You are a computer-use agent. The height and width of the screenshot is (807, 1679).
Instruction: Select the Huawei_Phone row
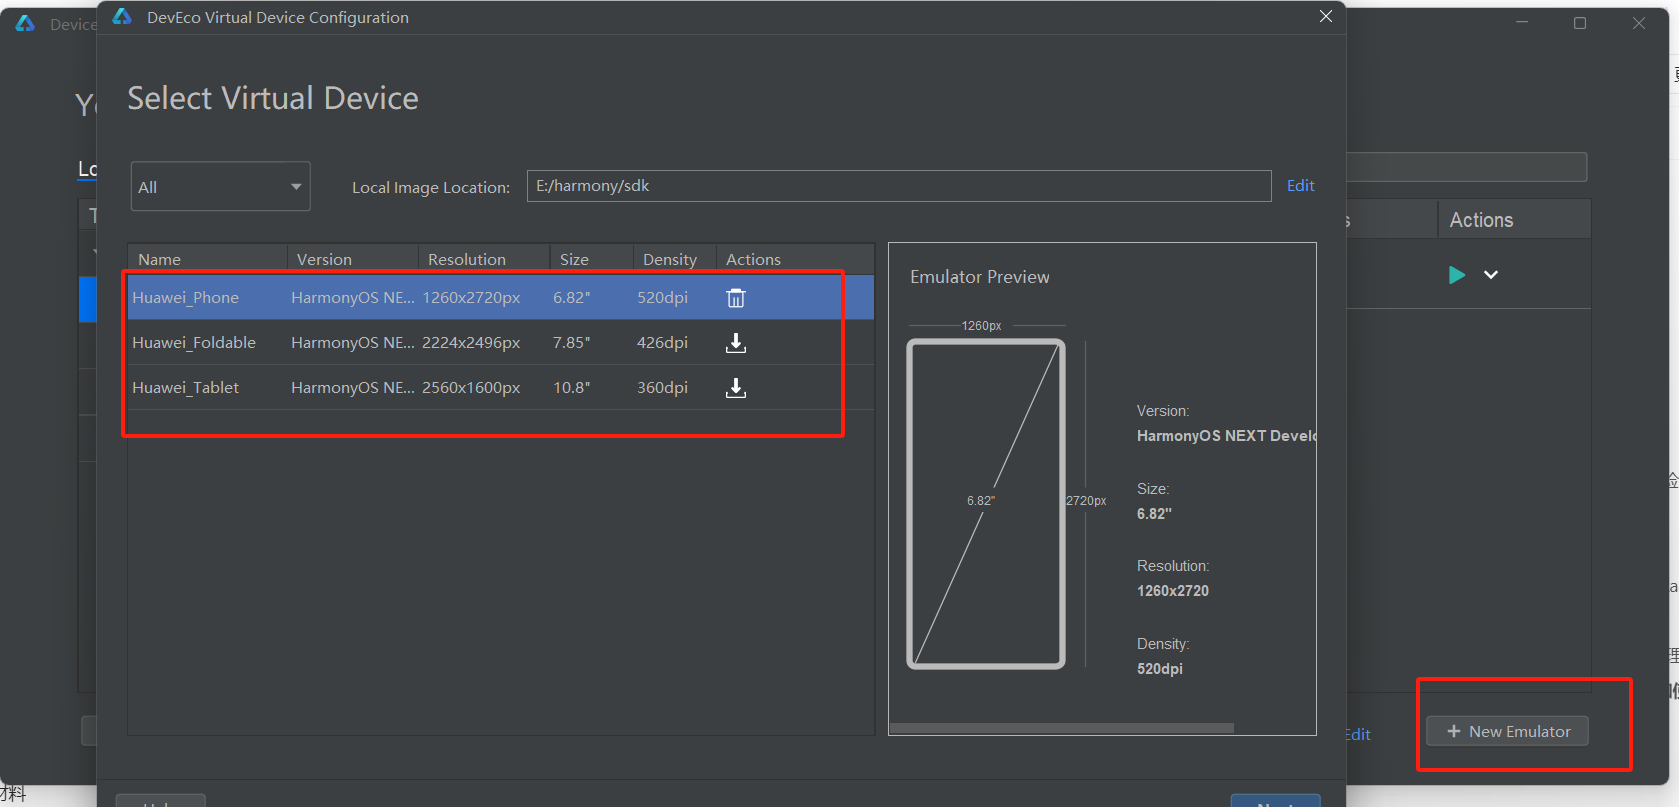[501, 298]
